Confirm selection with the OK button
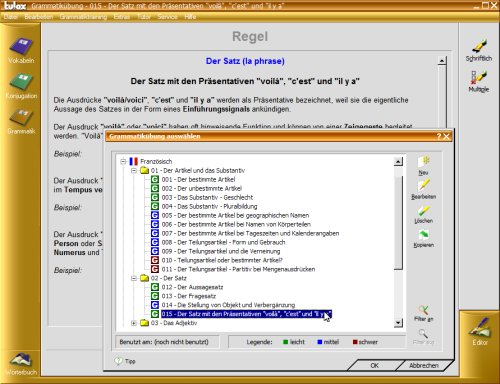 point(374,365)
